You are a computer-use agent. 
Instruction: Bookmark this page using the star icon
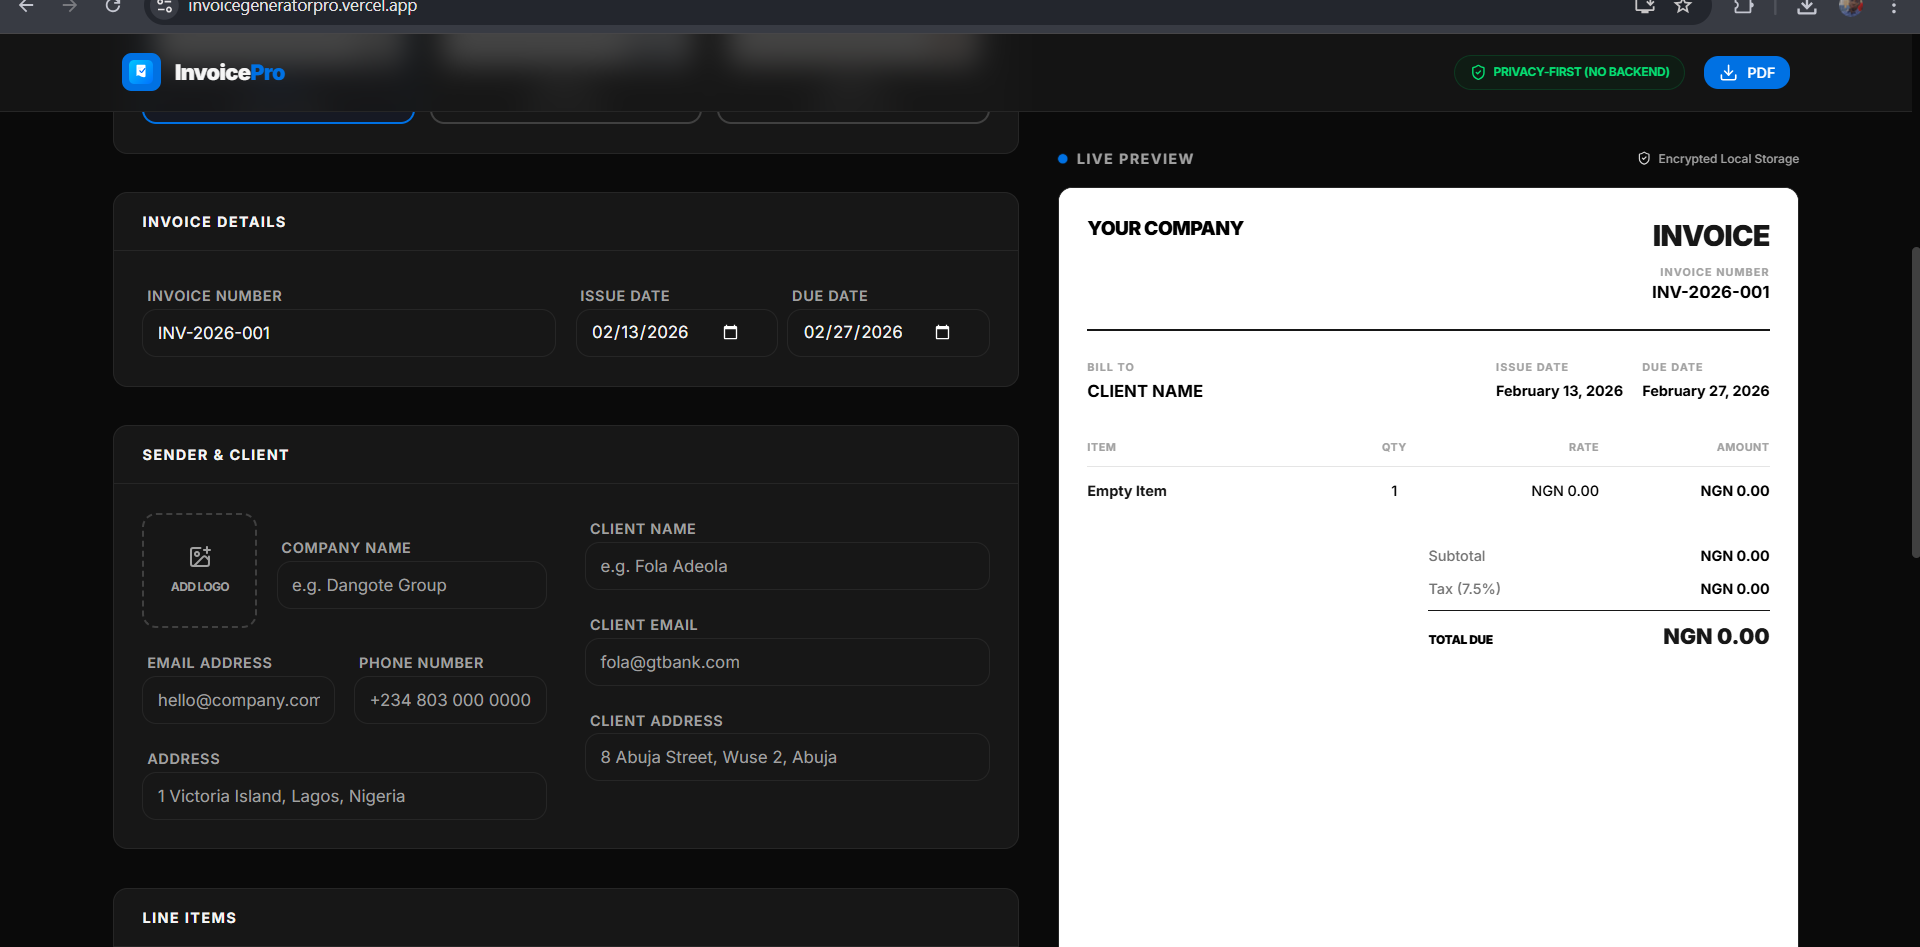pos(1683,7)
